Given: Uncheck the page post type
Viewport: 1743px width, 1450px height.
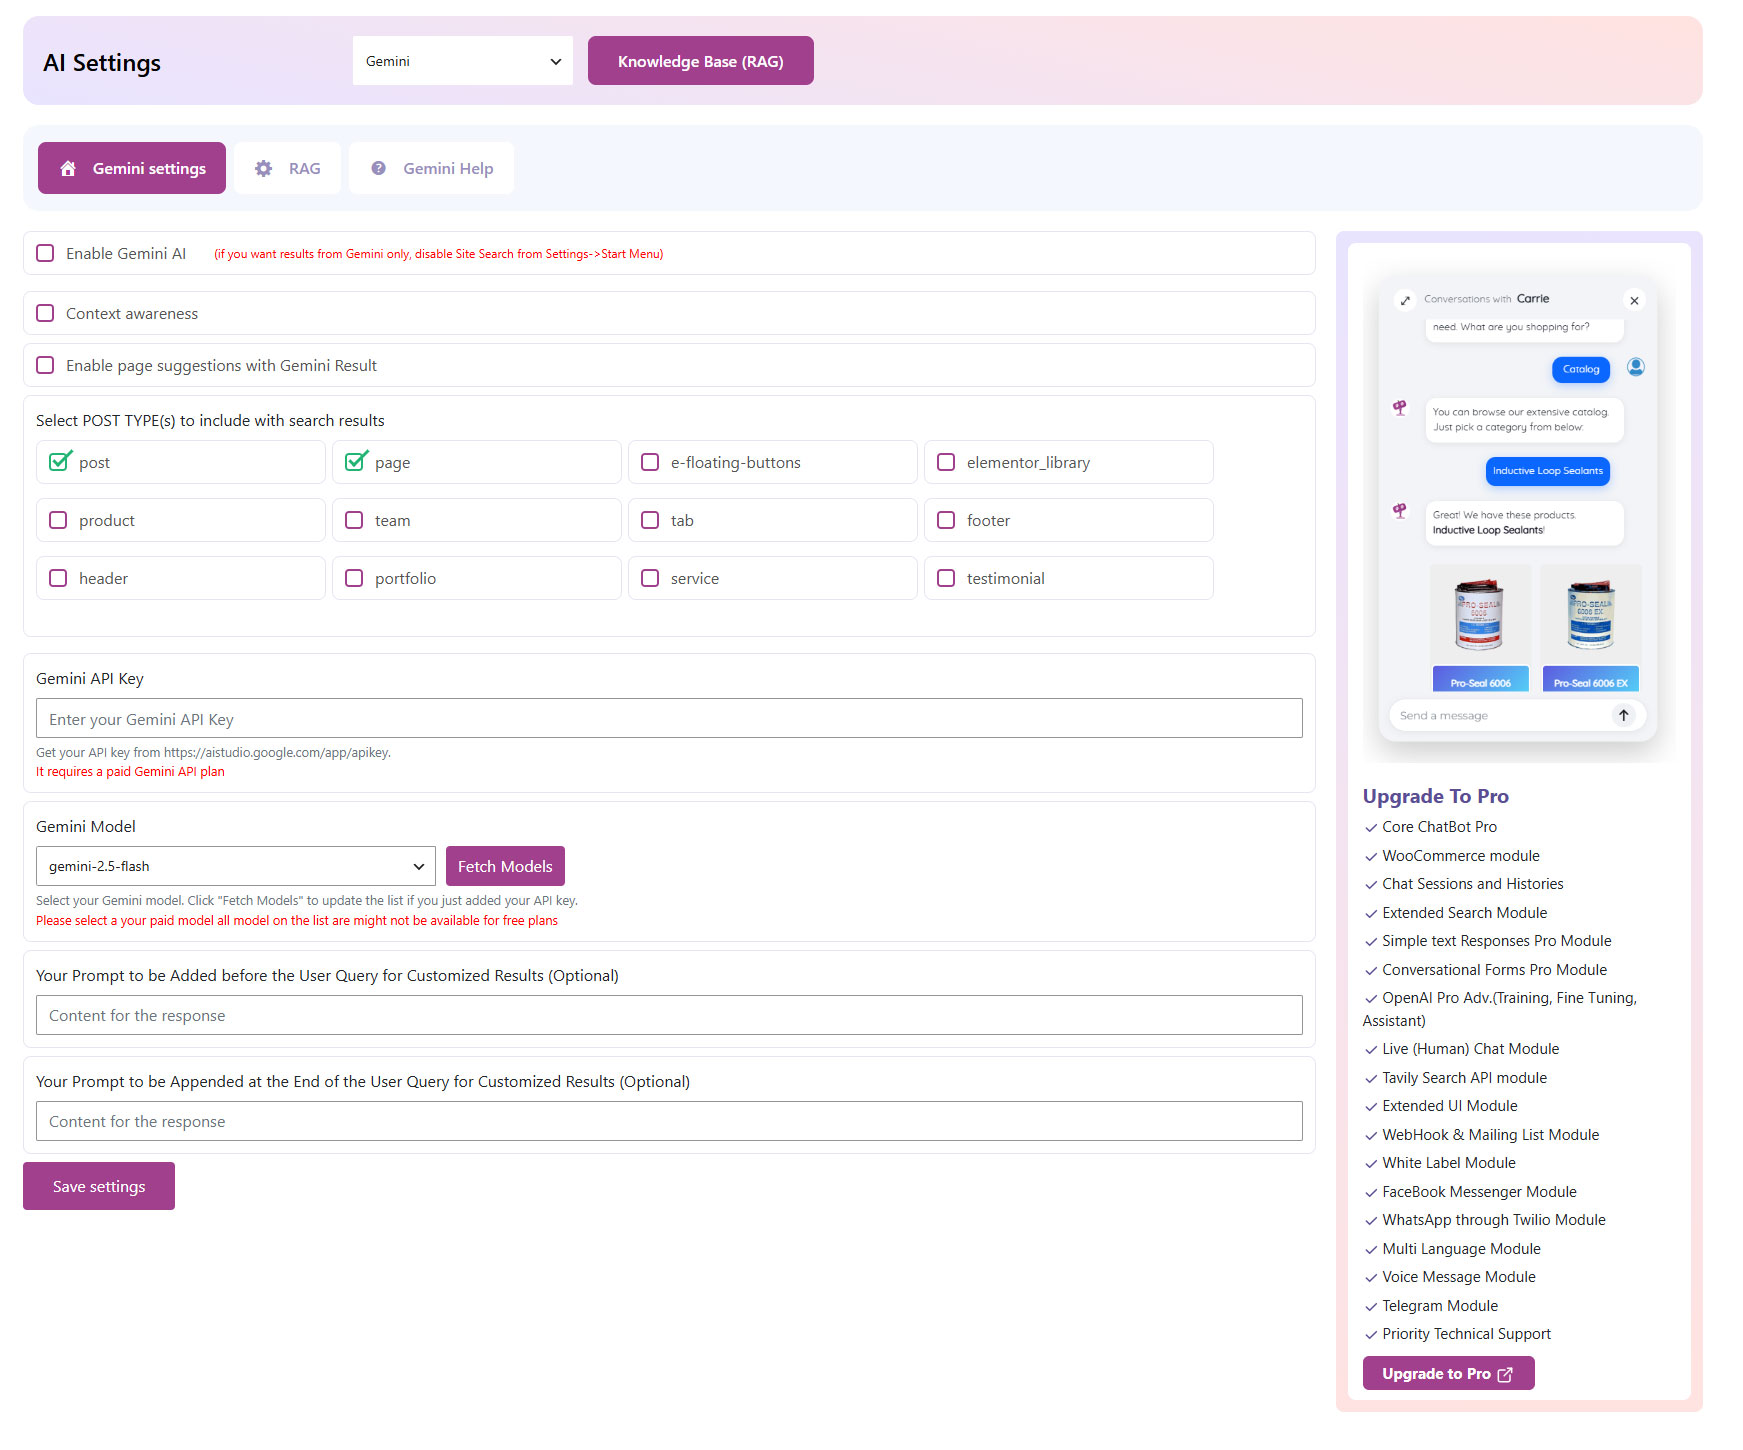Looking at the screenshot, I should click(355, 462).
